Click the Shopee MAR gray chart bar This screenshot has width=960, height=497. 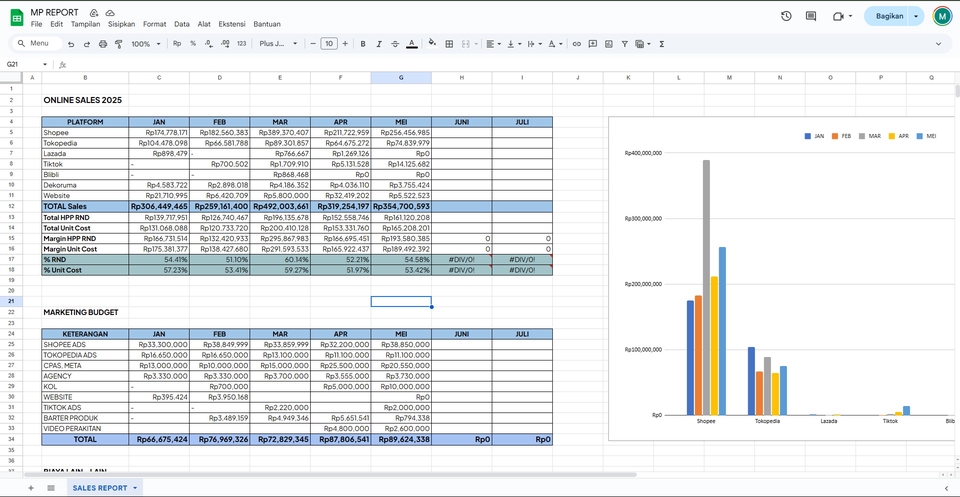[x=707, y=288]
